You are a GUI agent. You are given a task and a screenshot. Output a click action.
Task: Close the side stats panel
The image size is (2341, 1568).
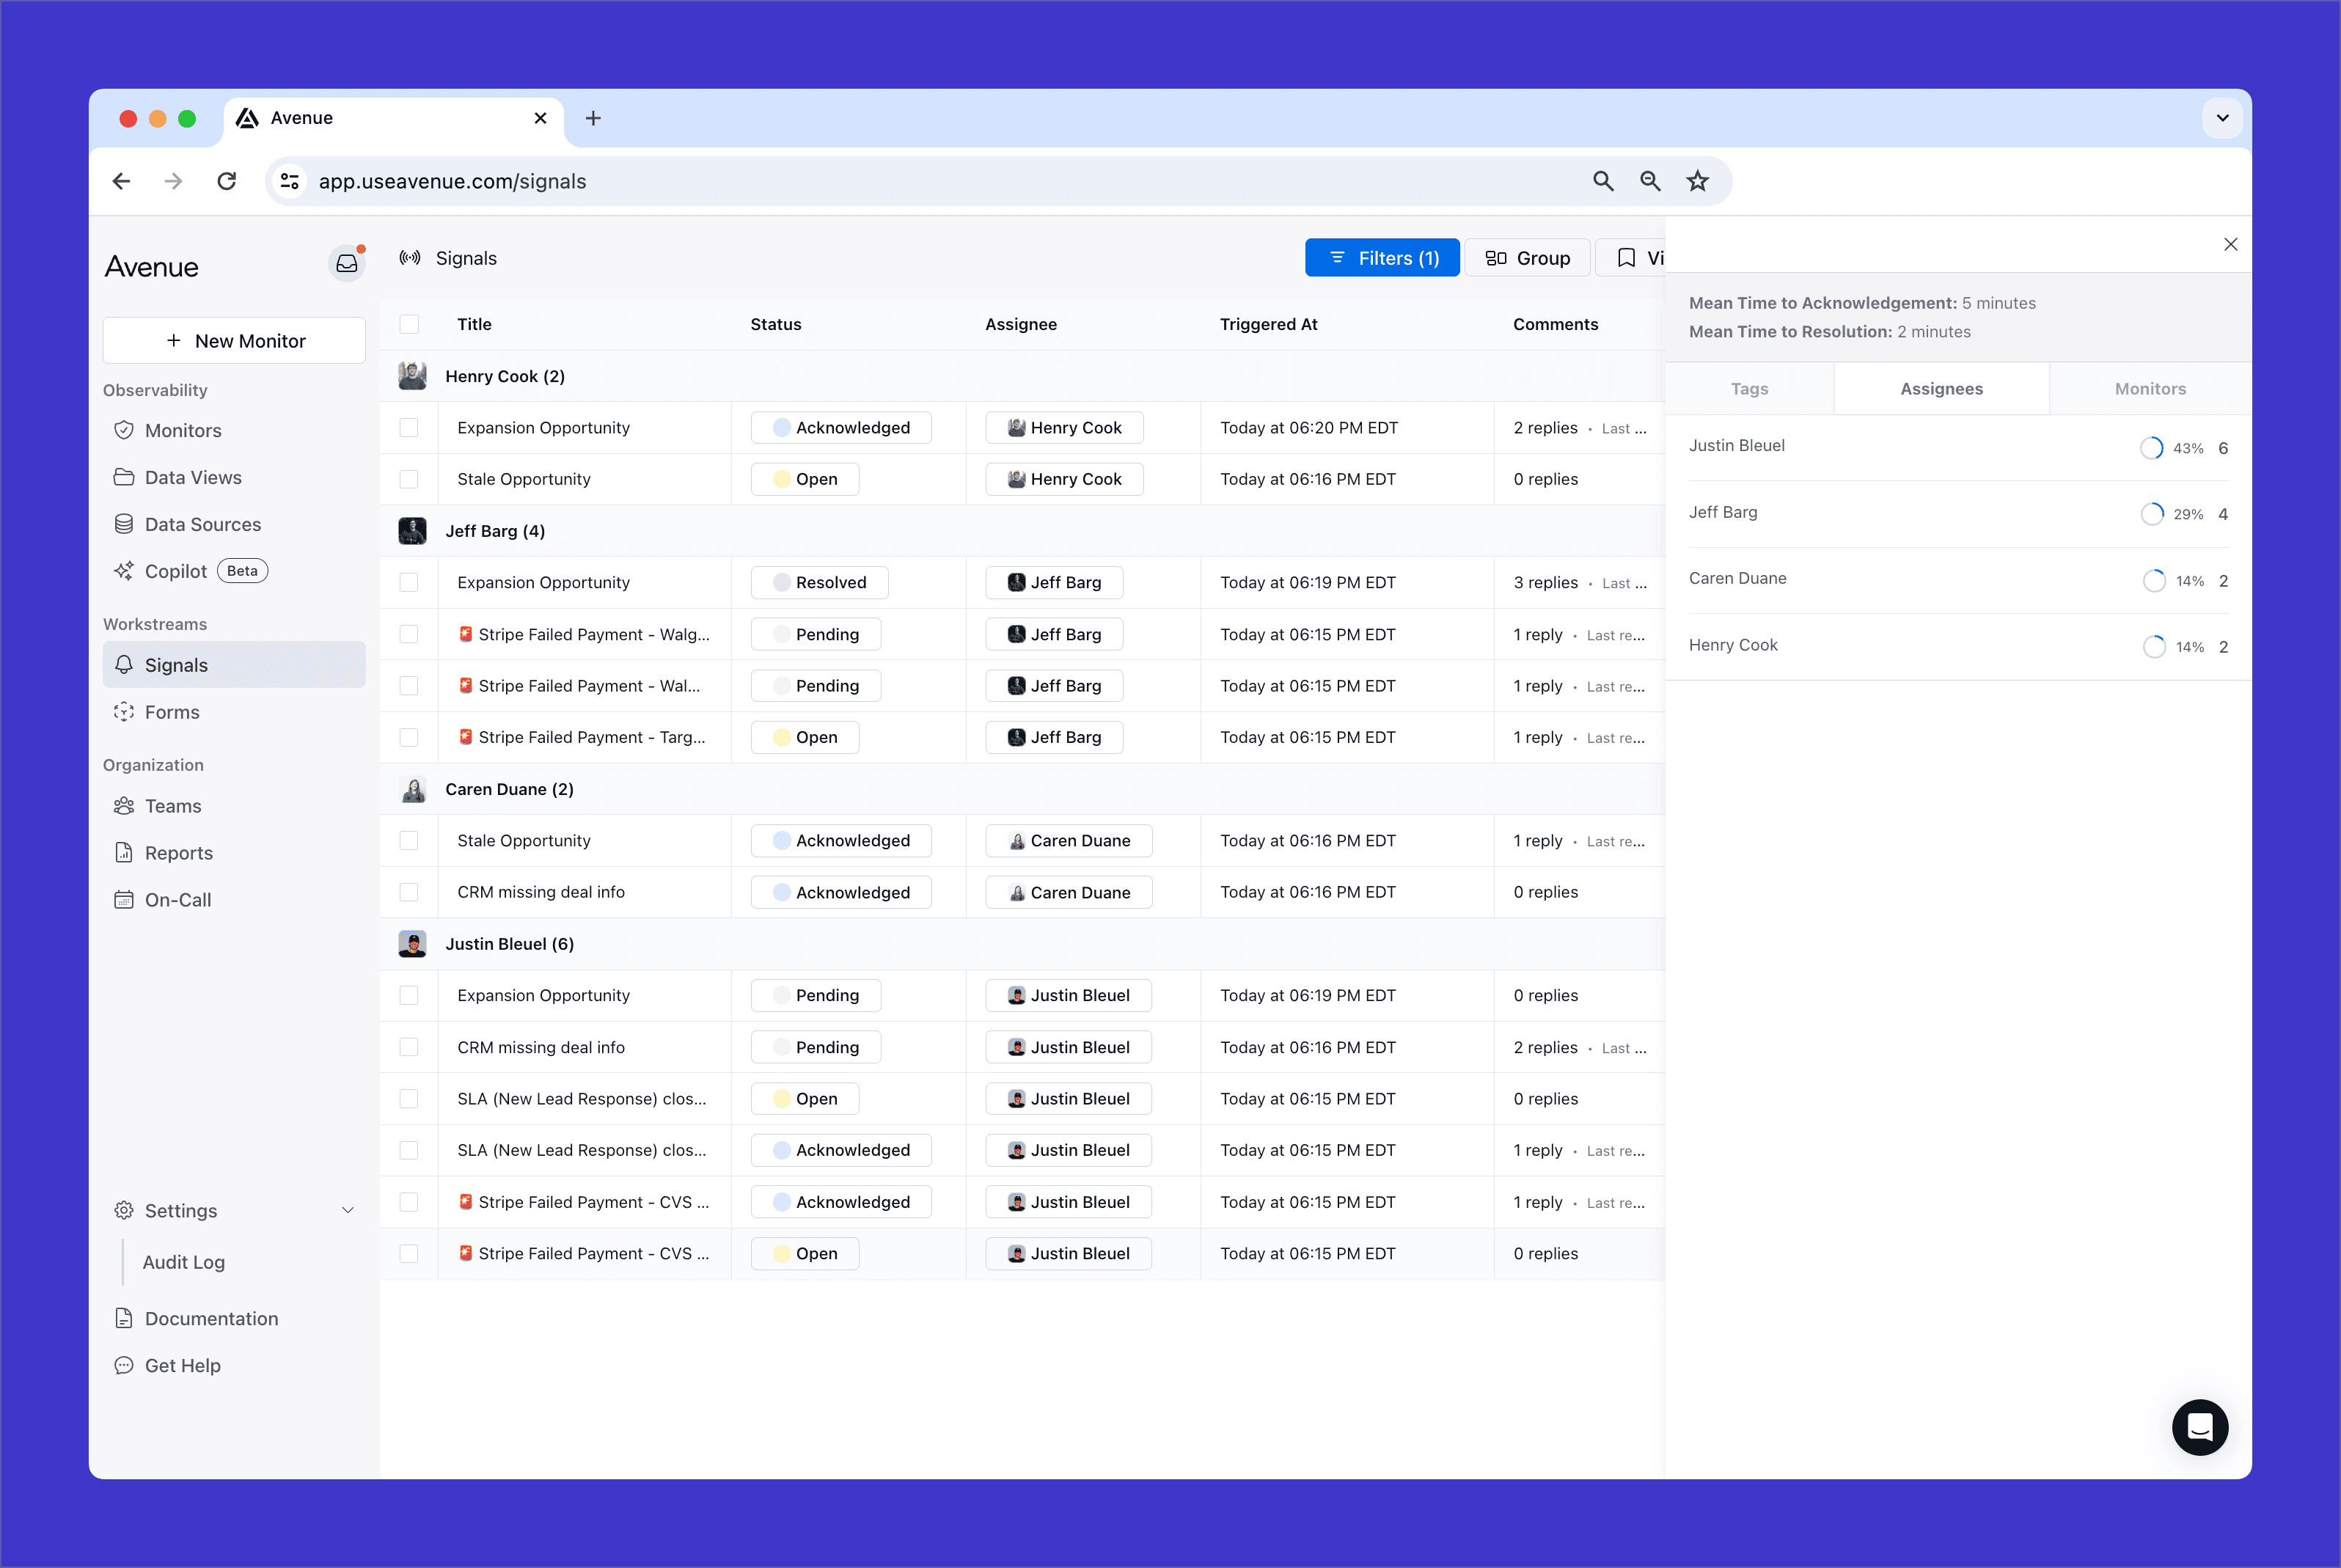[x=2230, y=245]
